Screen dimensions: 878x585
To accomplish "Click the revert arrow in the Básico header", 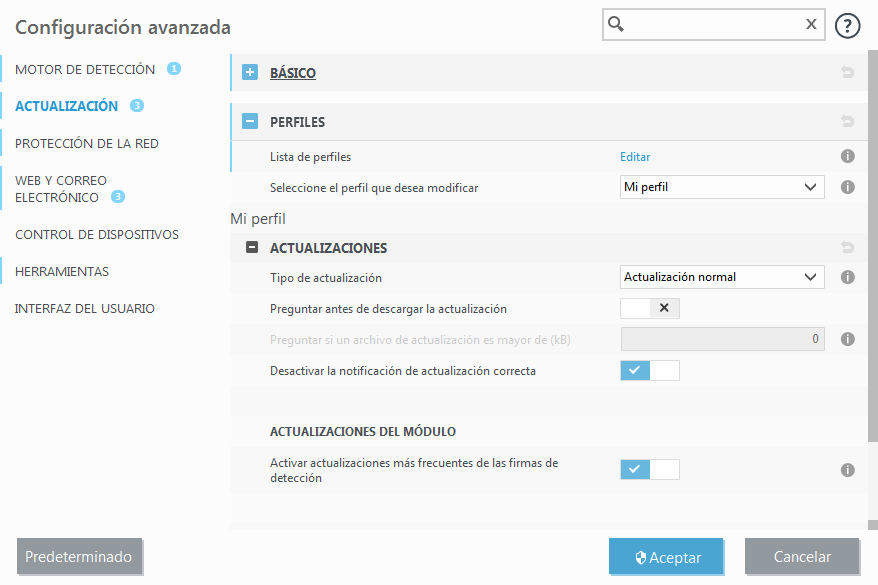I will point(847,73).
